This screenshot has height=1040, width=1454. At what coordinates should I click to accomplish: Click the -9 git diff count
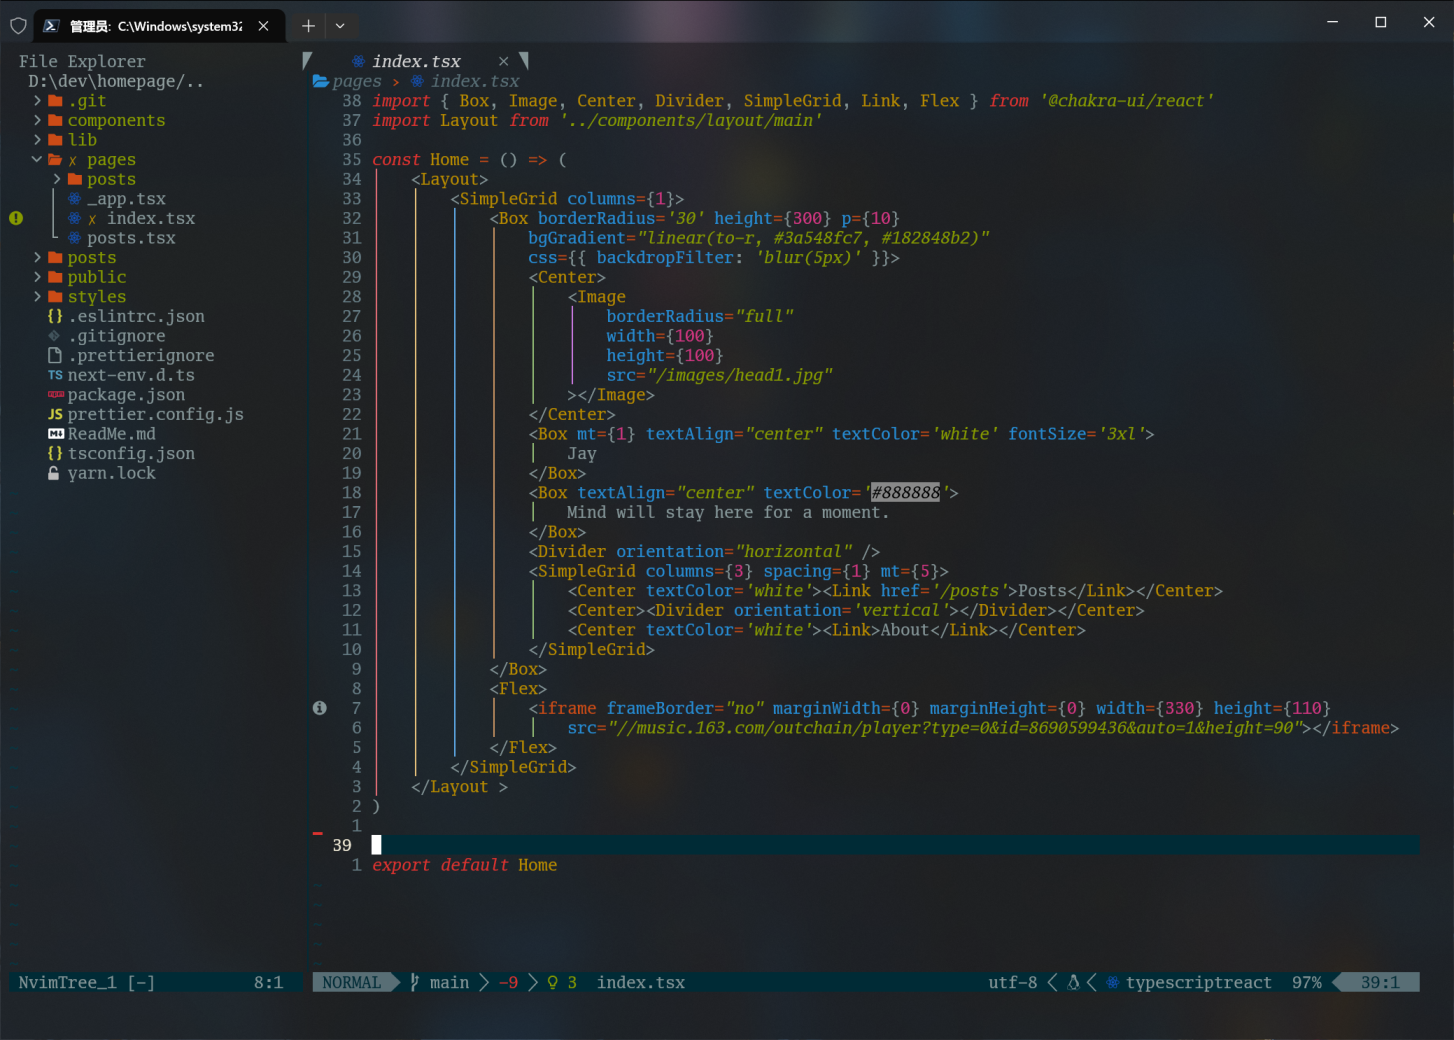point(508,983)
